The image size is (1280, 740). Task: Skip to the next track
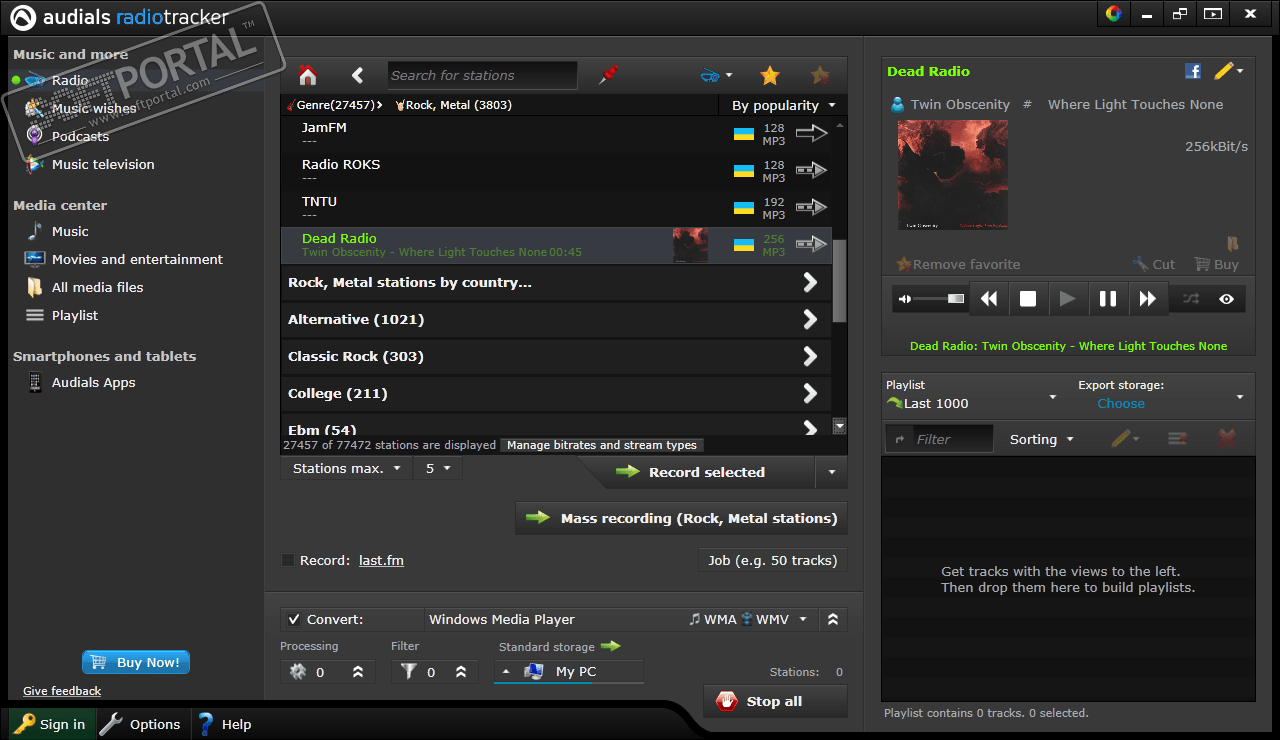coord(1148,299)
